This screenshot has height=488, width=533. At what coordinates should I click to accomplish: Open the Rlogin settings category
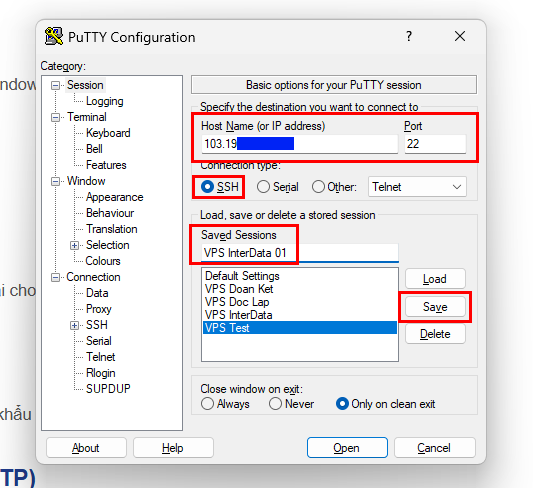coord(101,373)
